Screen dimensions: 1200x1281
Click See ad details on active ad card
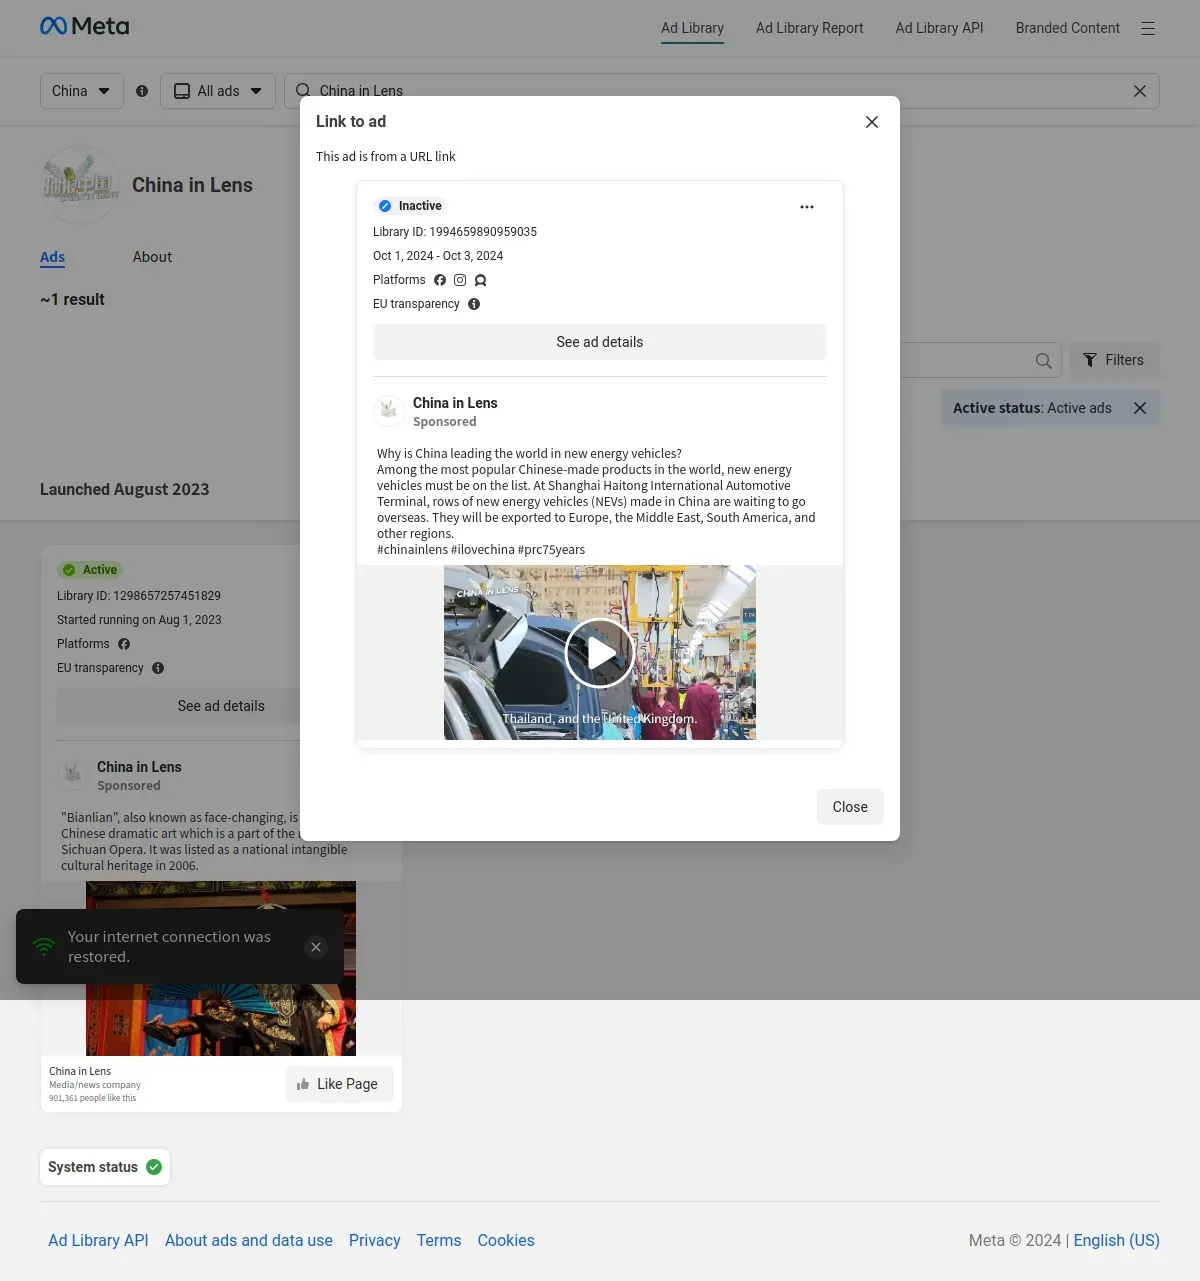tap(221, 706)
